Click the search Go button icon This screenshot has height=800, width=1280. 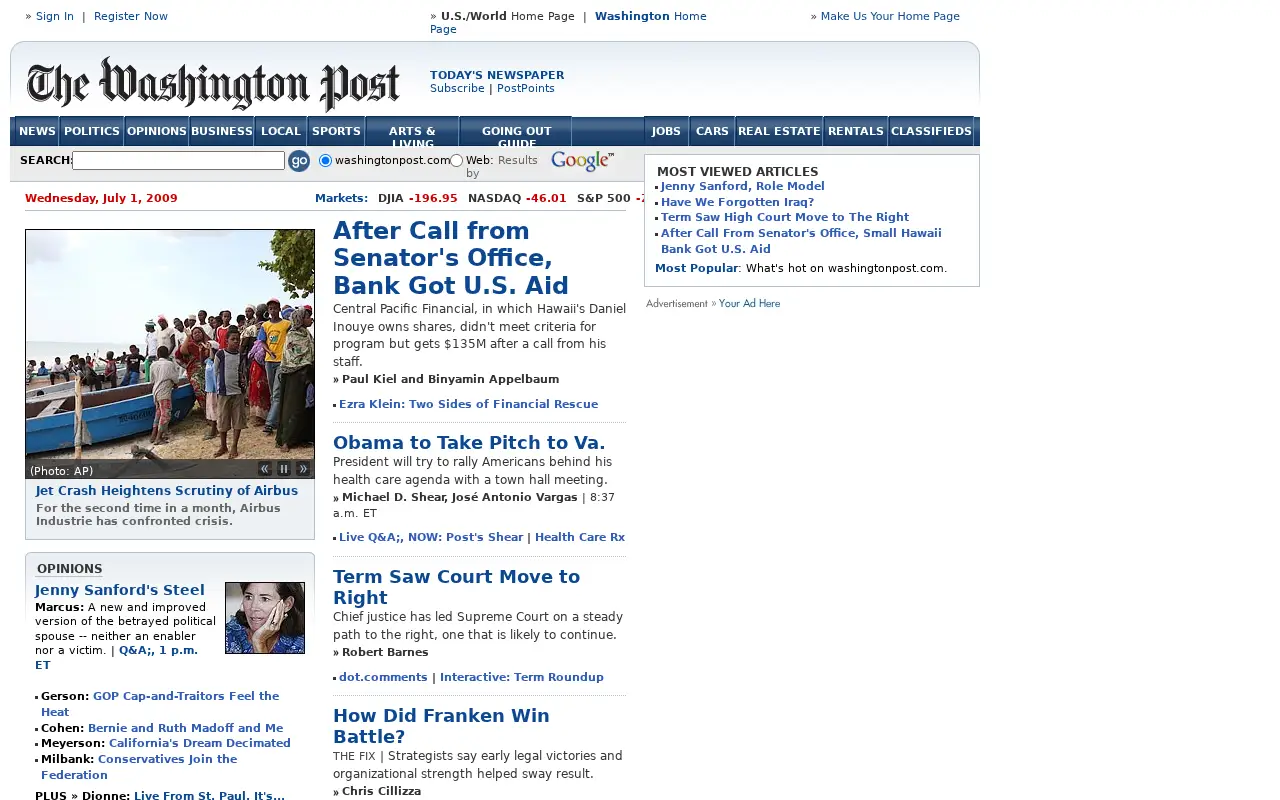(x=299, y=161)
